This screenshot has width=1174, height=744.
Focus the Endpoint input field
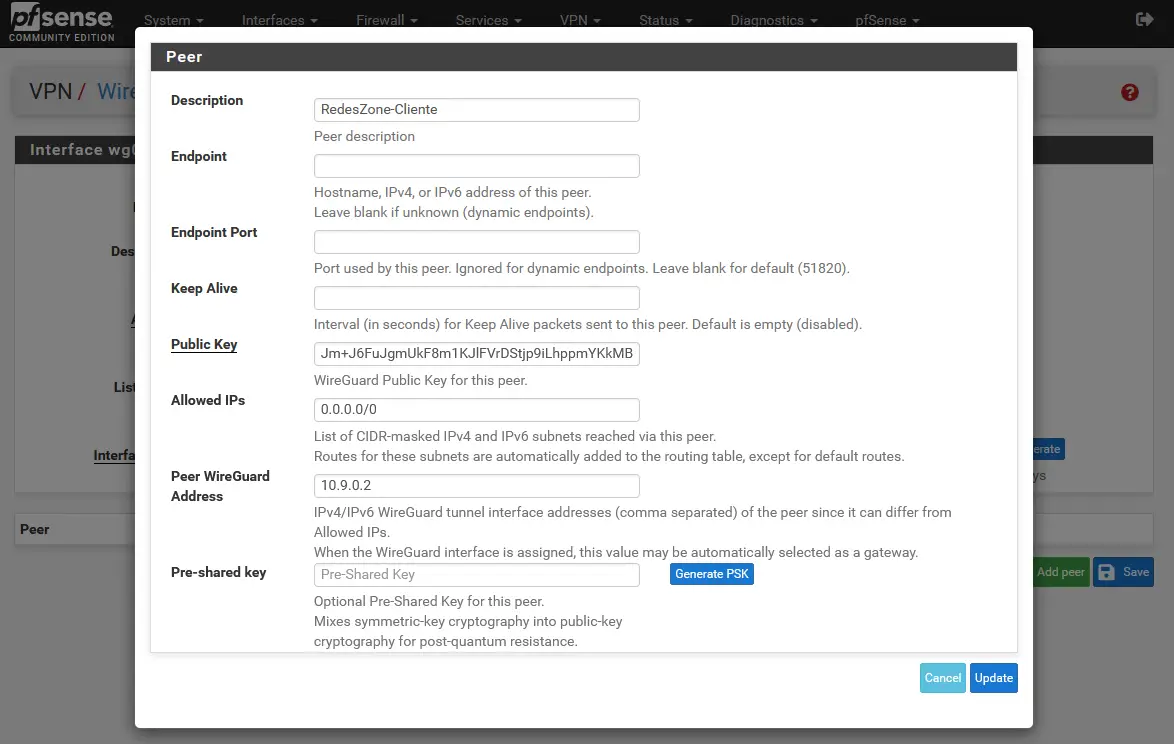click(x=476, y=166)
